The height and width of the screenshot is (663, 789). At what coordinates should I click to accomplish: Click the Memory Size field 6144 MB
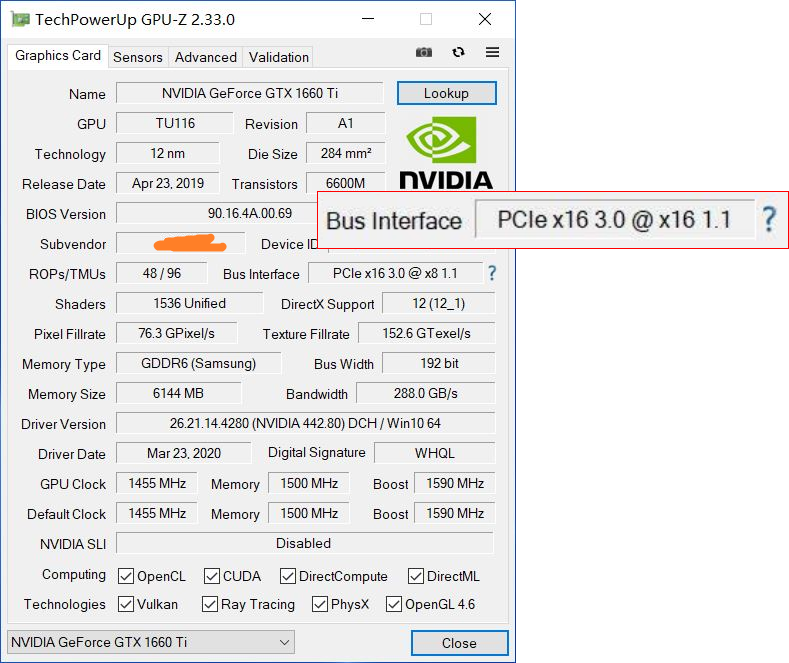[178, 393]
